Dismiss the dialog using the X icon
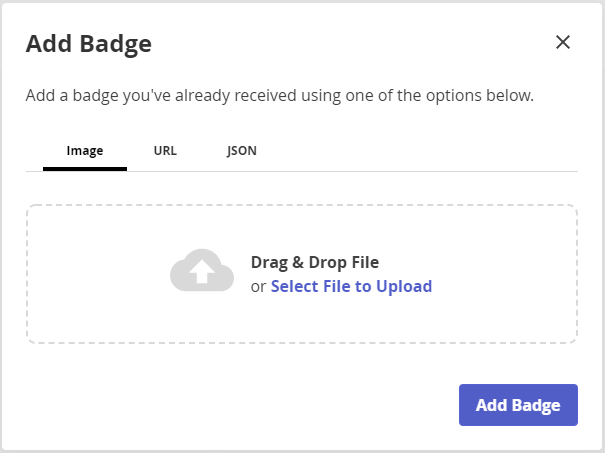This screenshot has width=605, height=453. point(563,42)
